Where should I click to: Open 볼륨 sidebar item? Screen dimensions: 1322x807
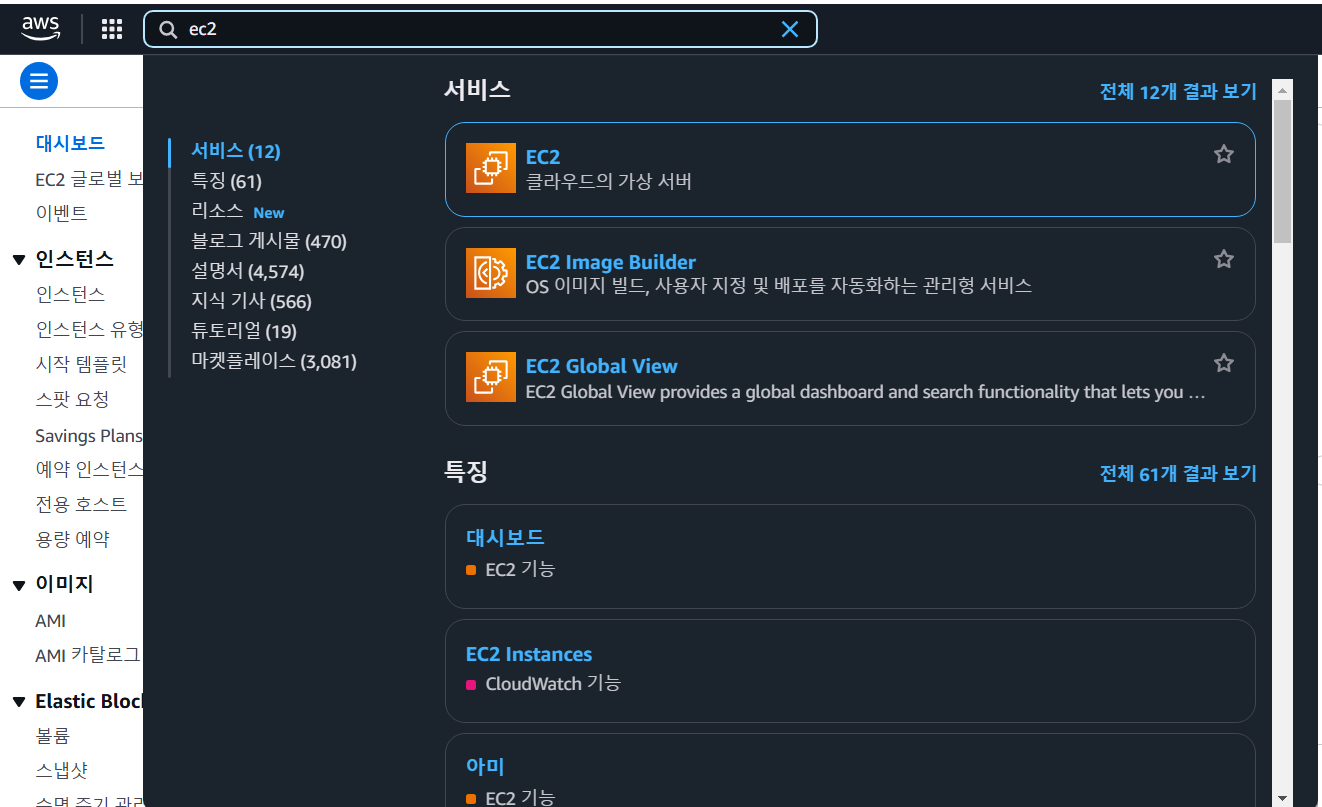point(52,736)
